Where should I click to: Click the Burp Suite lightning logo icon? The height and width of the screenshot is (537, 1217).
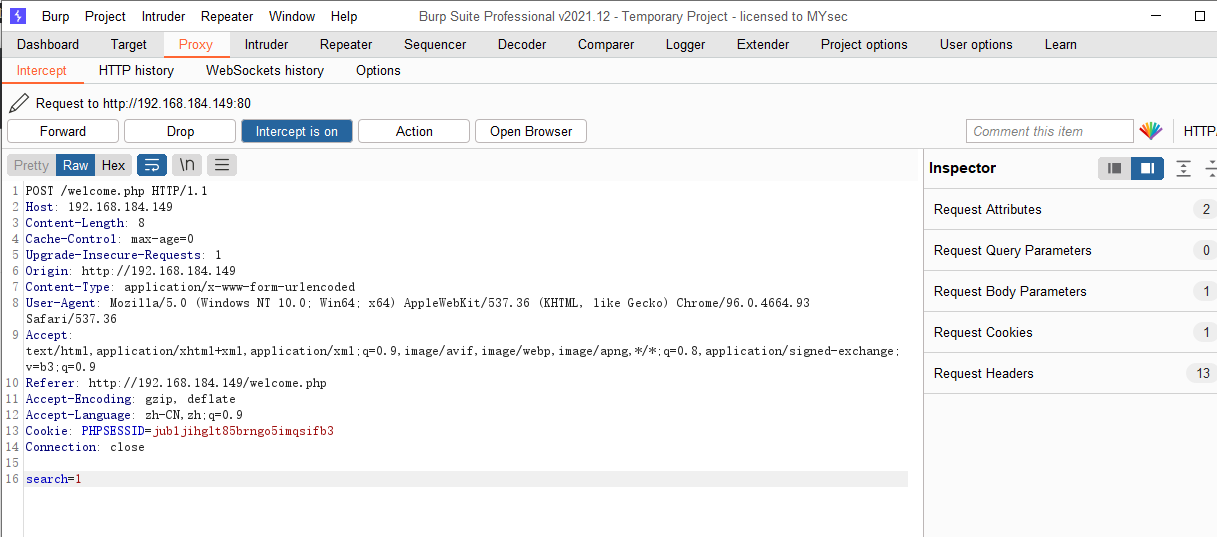point(18,16)
